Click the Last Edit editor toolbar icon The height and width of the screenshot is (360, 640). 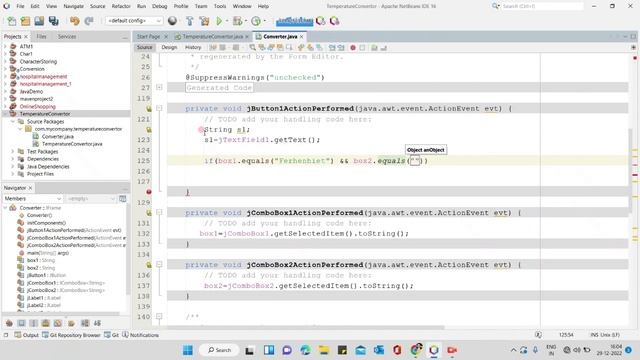tap(213, 48)
